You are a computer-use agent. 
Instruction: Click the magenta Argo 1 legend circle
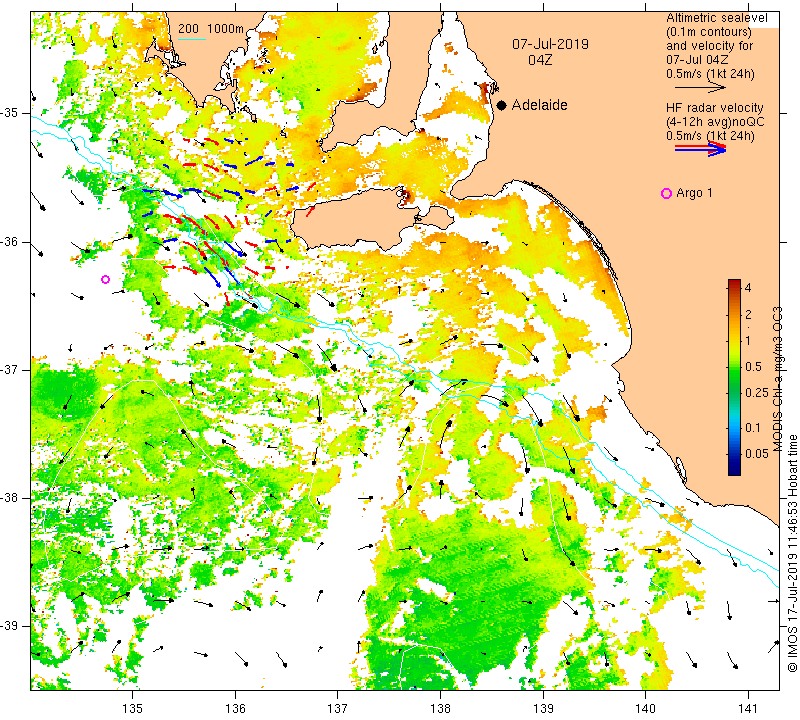(x=666, y=193)
